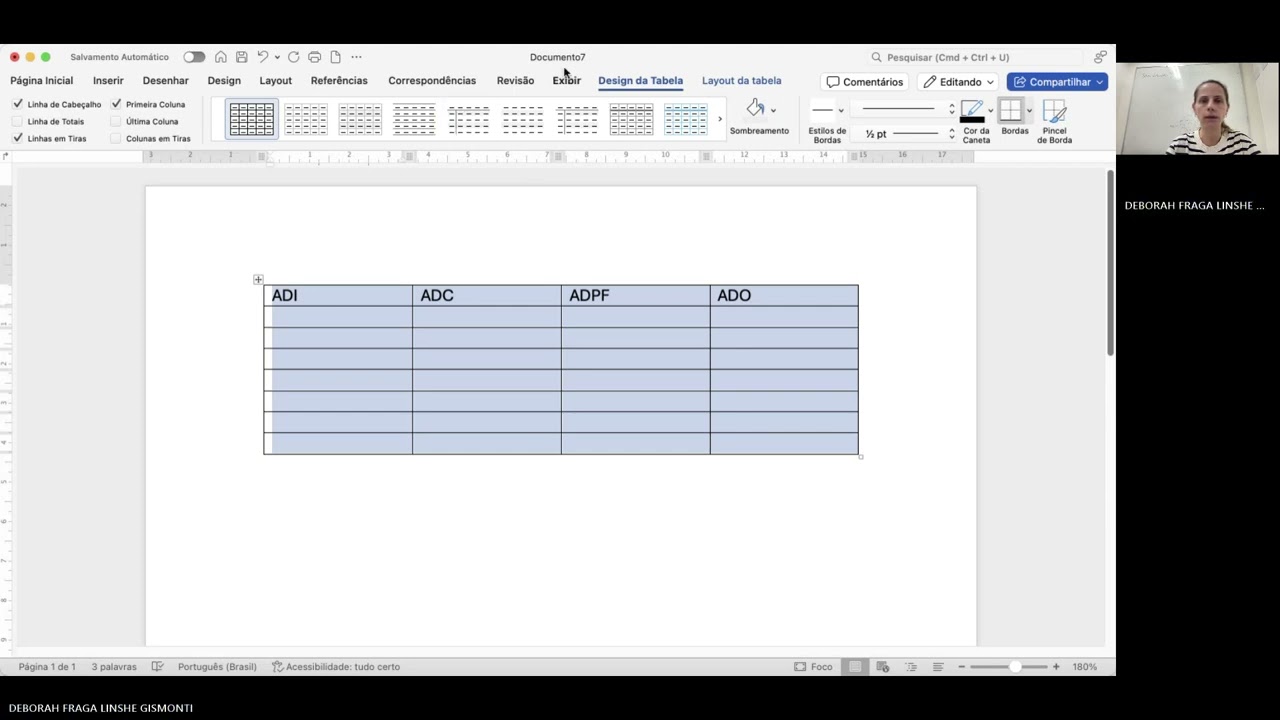Expand the table styles gallery arrow

pos(720,119)
